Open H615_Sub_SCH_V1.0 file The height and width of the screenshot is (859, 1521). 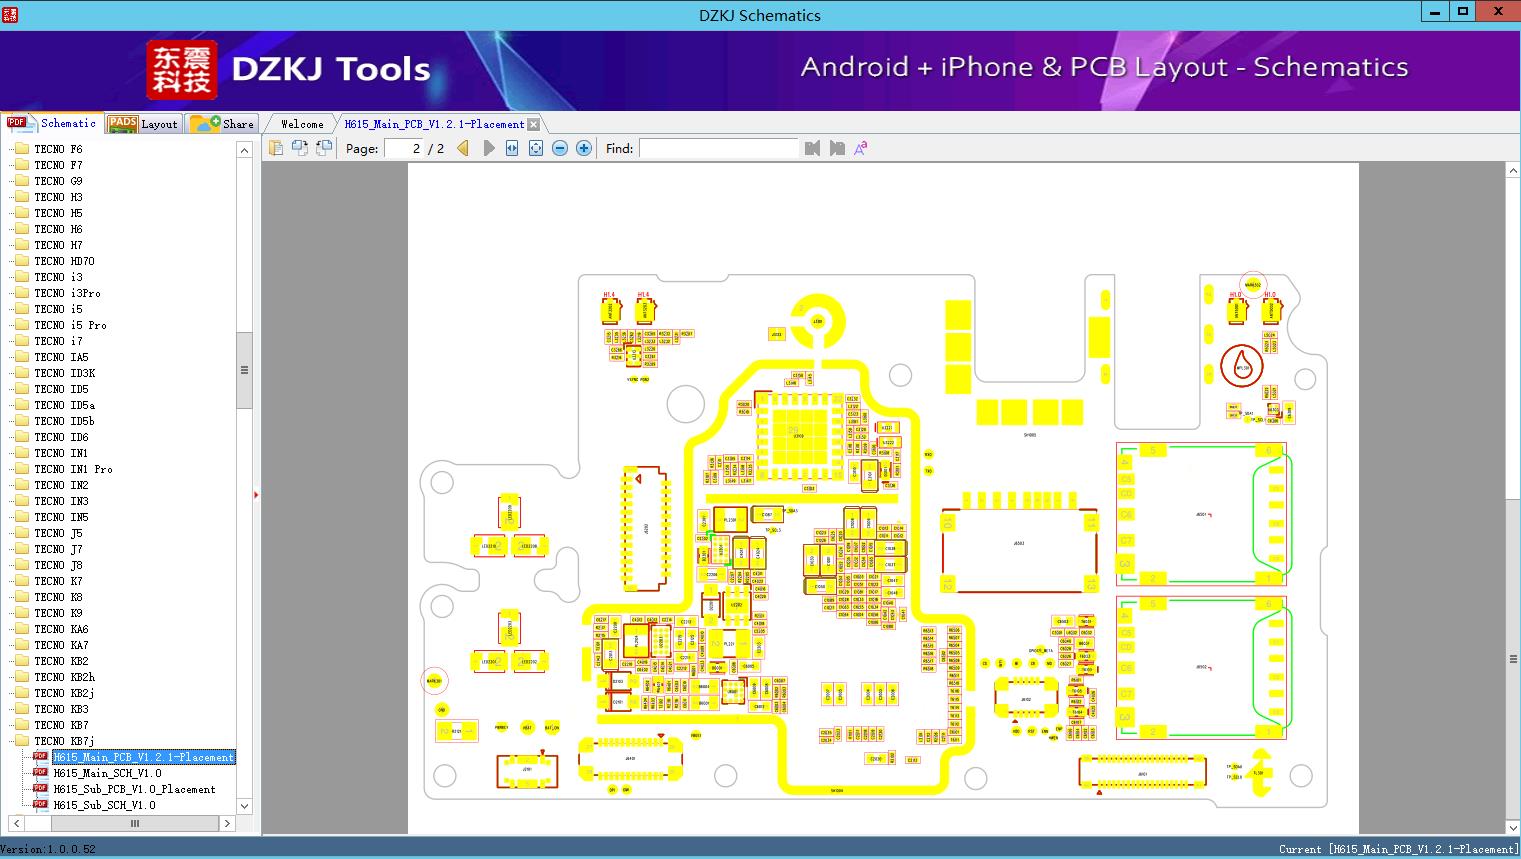point(104,805)
